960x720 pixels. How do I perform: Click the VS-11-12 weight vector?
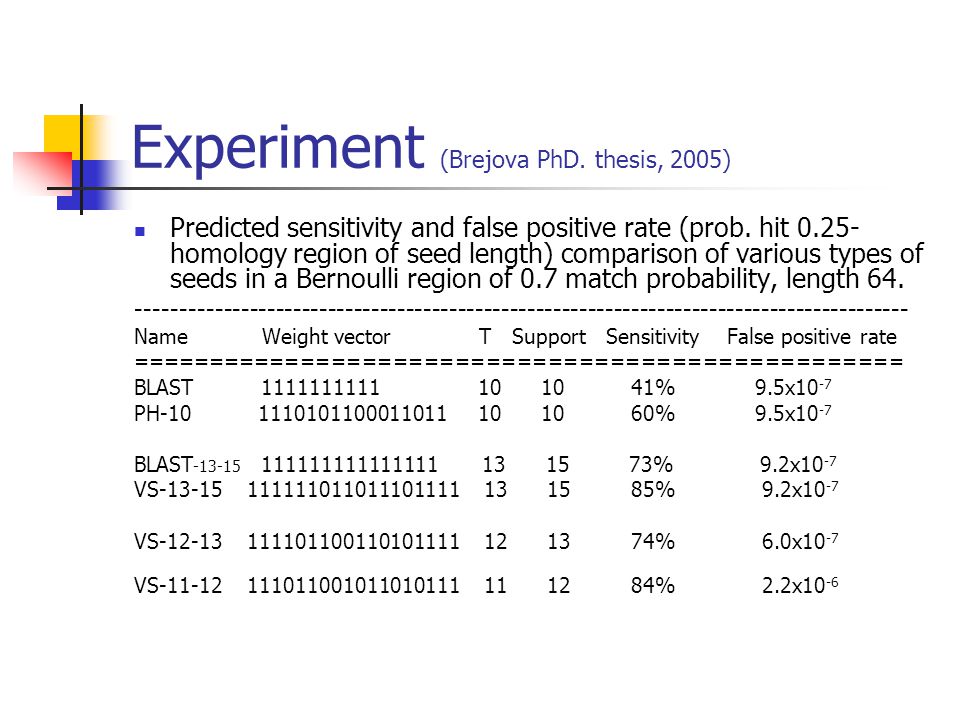point(353,586)
